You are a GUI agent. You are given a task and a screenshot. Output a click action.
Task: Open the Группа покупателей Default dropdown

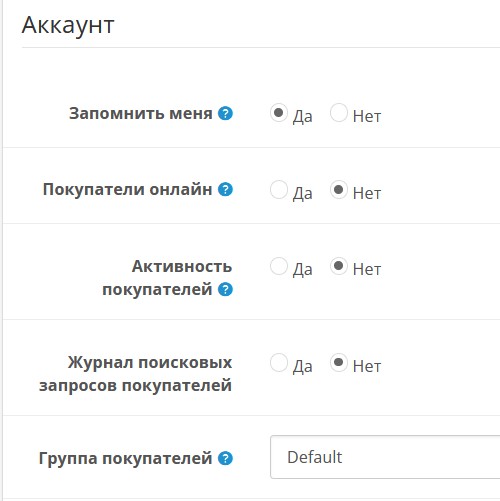tap(385, 457)
